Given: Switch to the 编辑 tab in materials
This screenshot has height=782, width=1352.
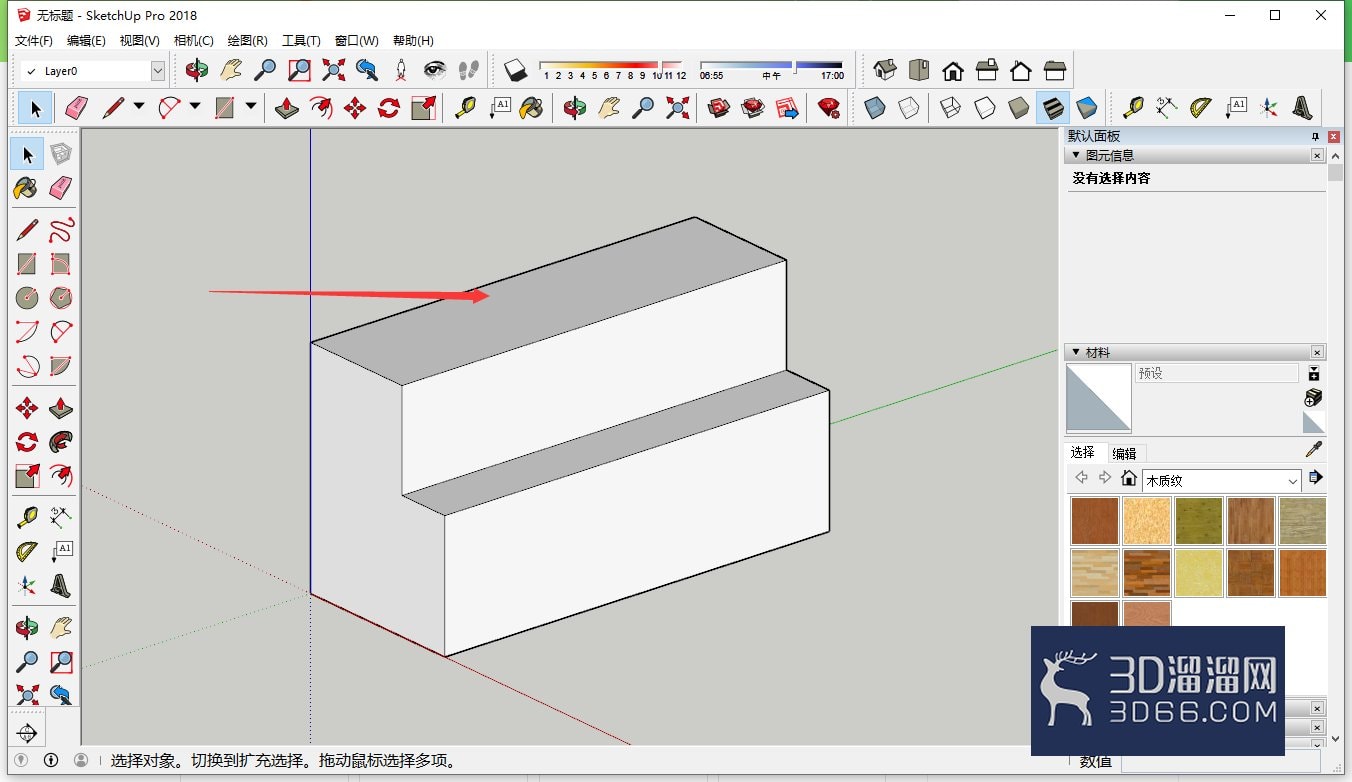Looking at the screenshot, I should [x=1124, y=453].
